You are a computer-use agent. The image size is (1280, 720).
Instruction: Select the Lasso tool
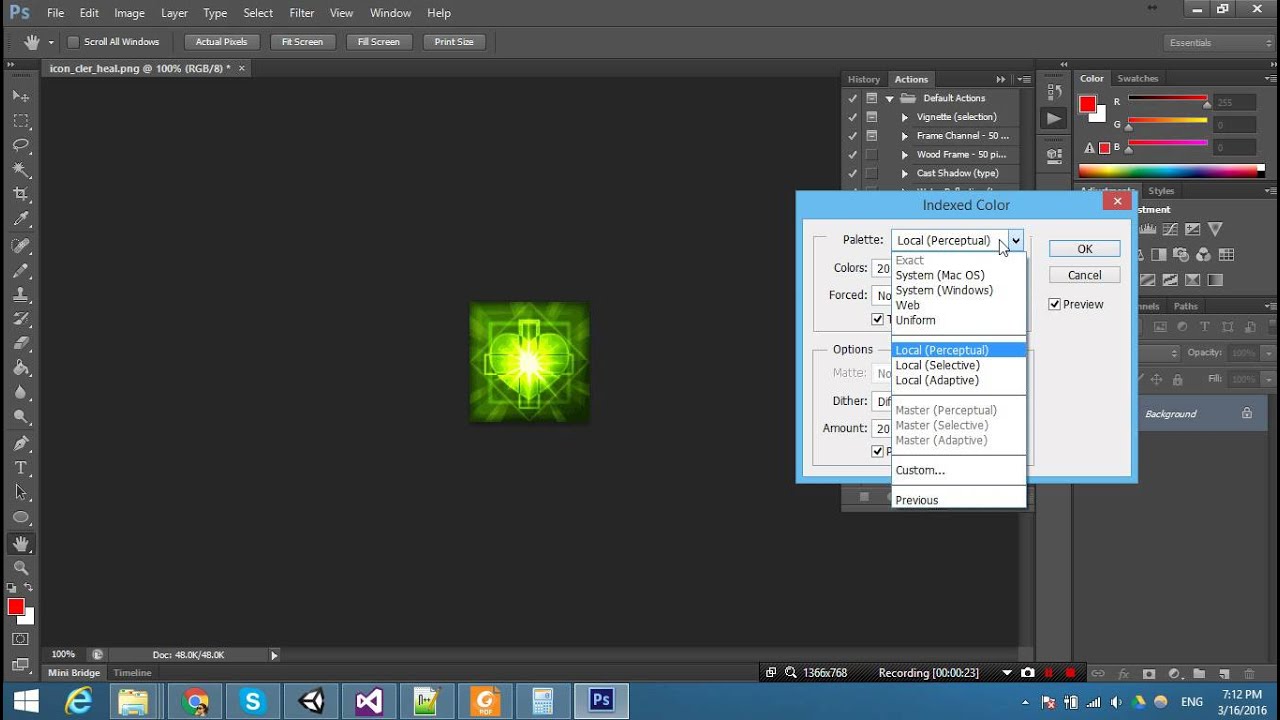(x=20, y=145)
